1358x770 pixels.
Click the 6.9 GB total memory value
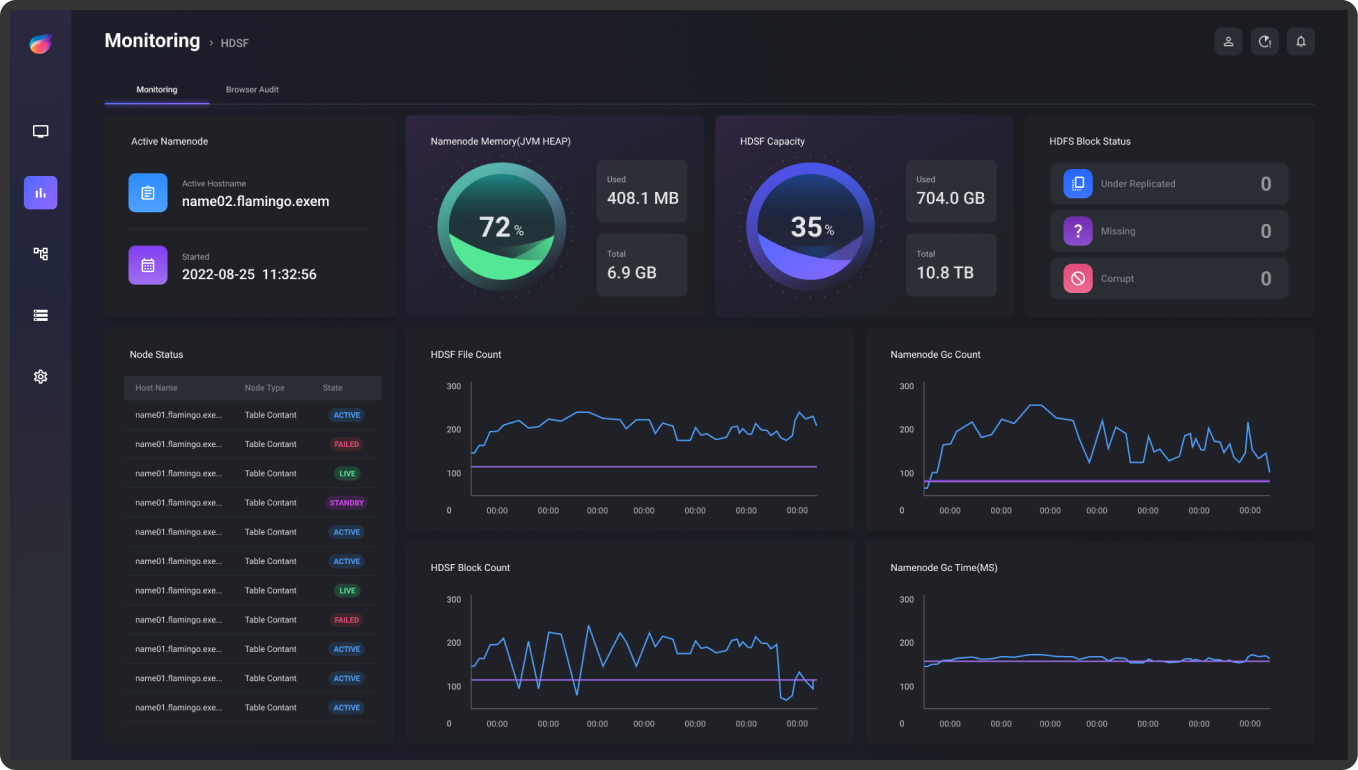click(632, 272)
